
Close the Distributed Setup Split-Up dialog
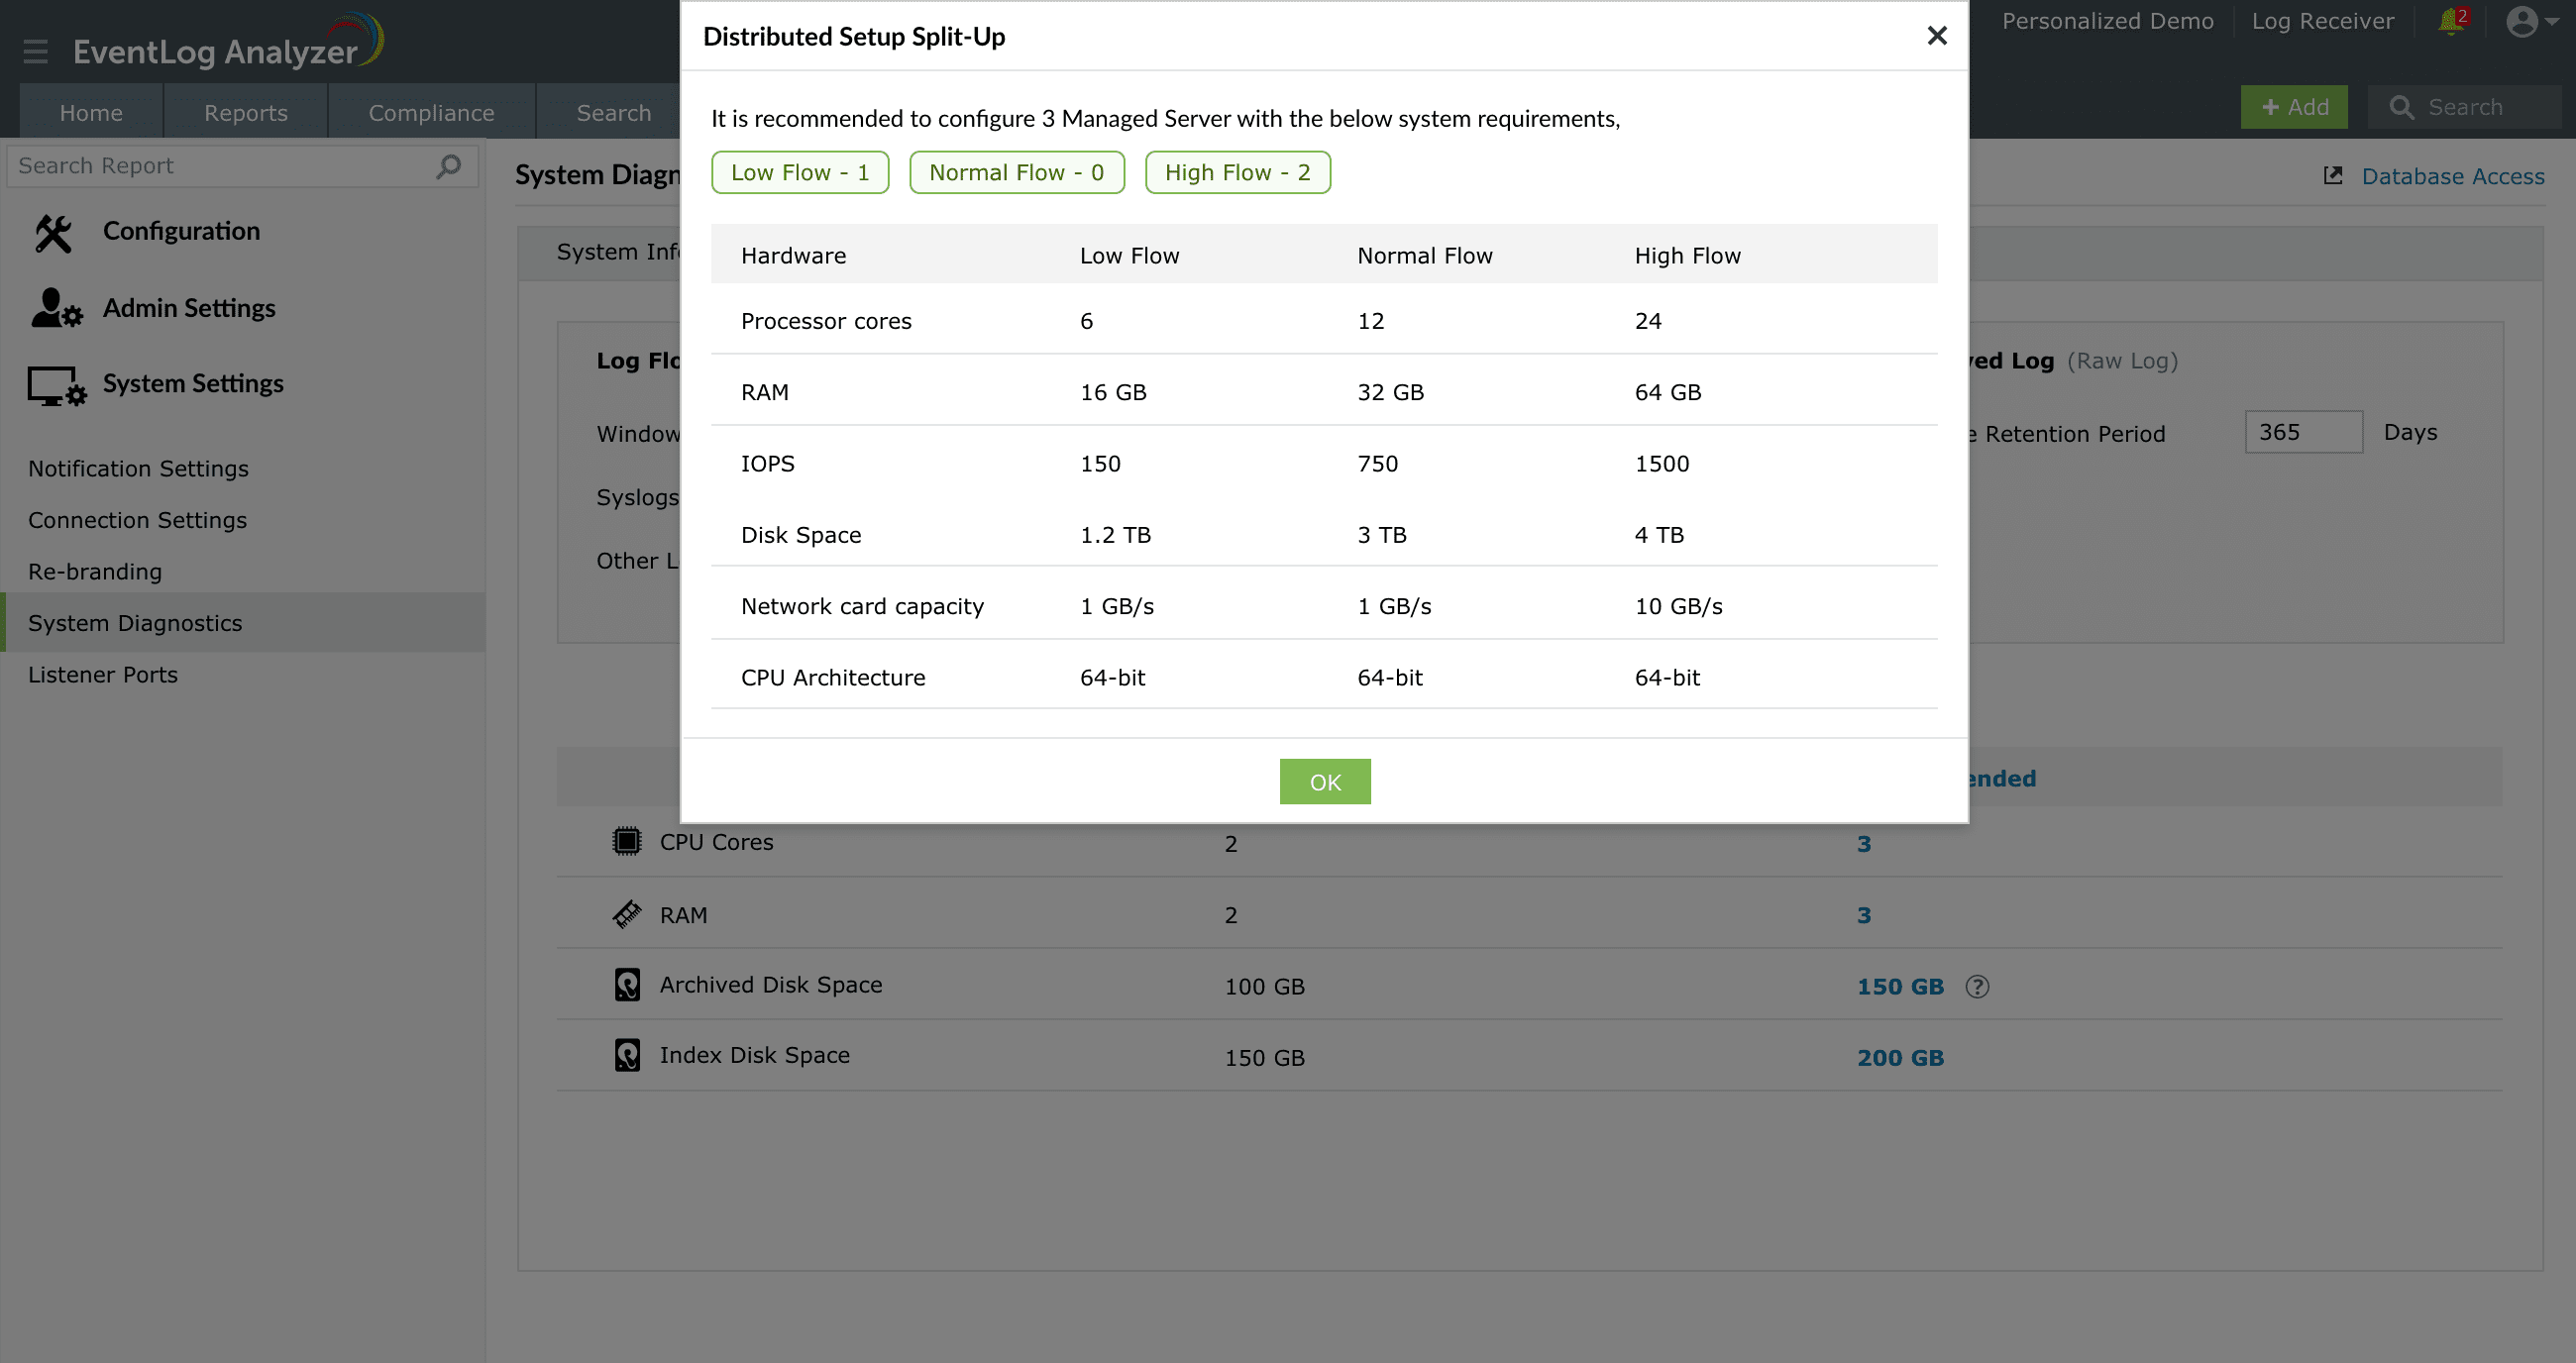[x=1937, y=36]
